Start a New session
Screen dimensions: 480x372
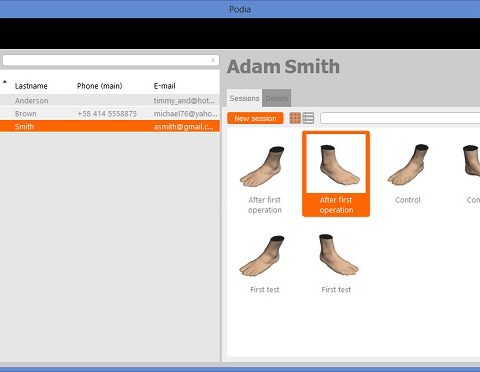(255, 118)
